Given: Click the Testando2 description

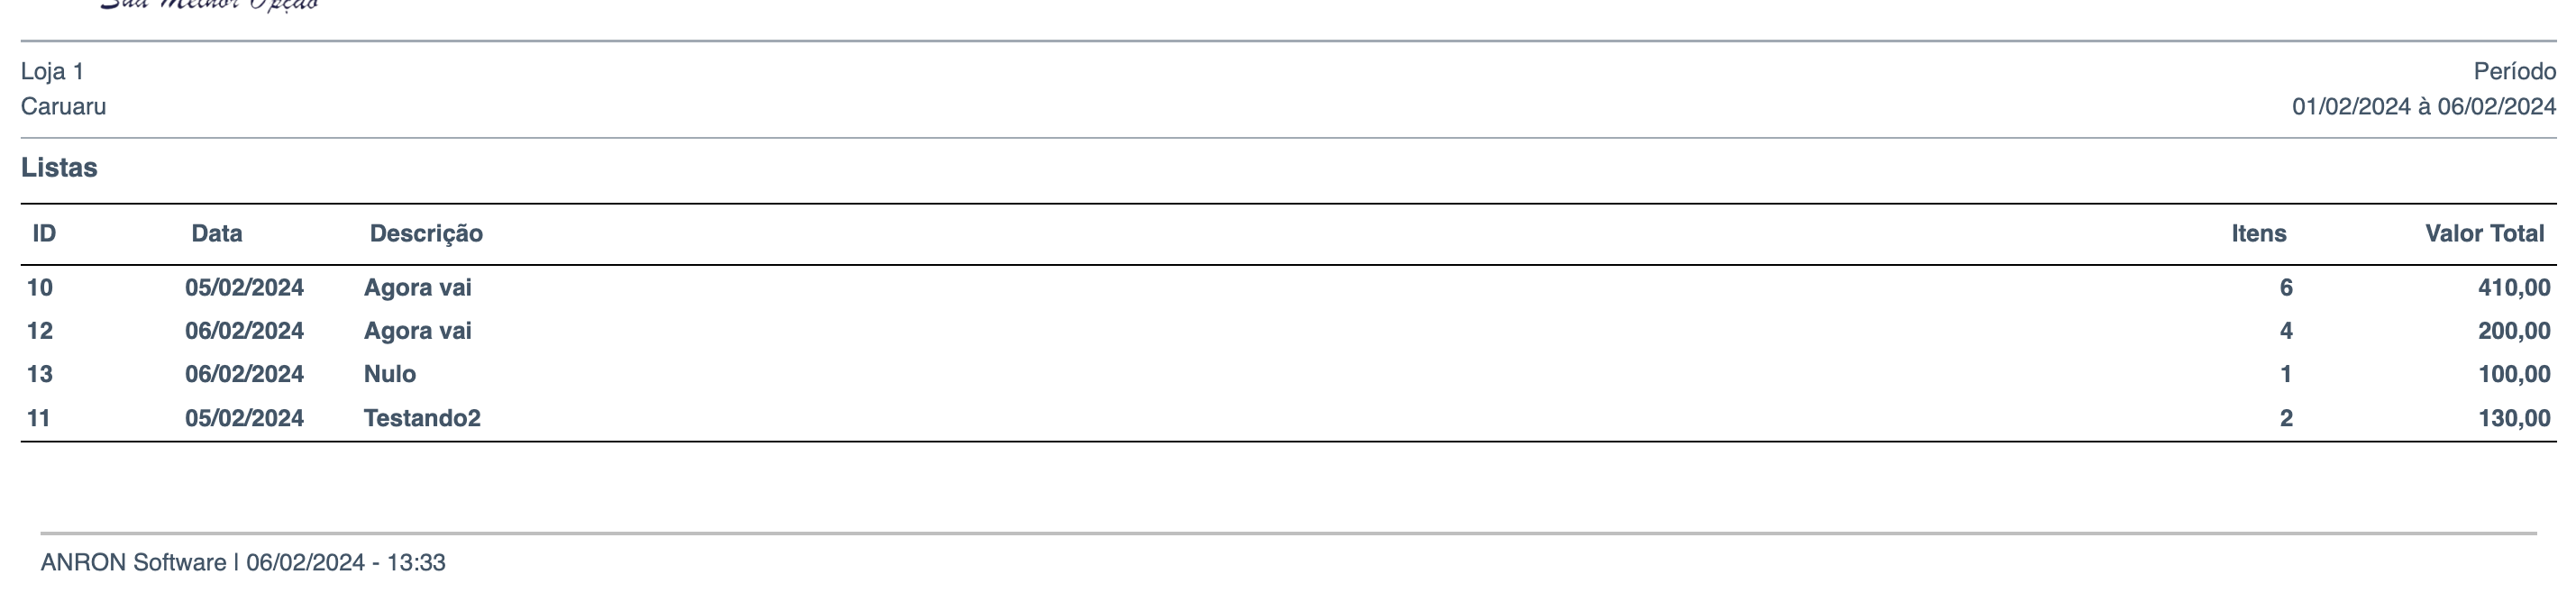Looking at the screenshot, I should coord(422,418).
